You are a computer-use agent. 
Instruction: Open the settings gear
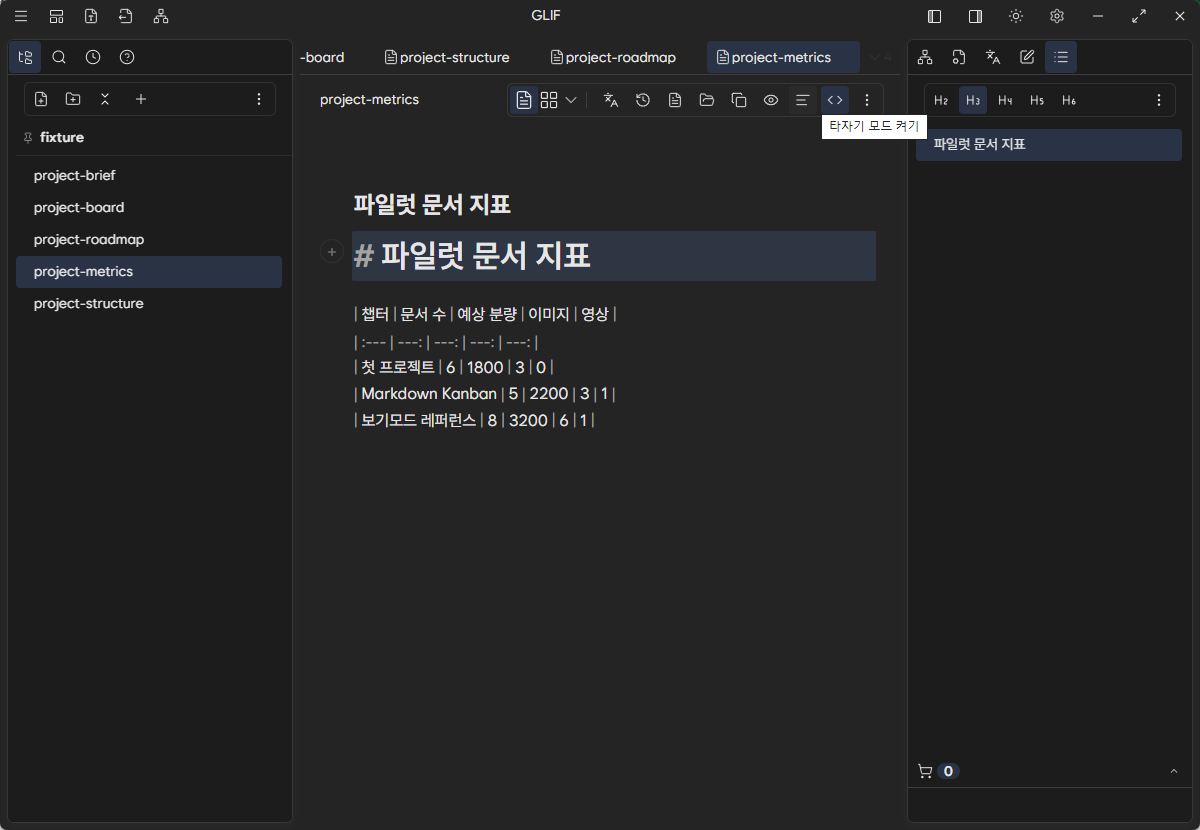click(x=1057, y=16)
